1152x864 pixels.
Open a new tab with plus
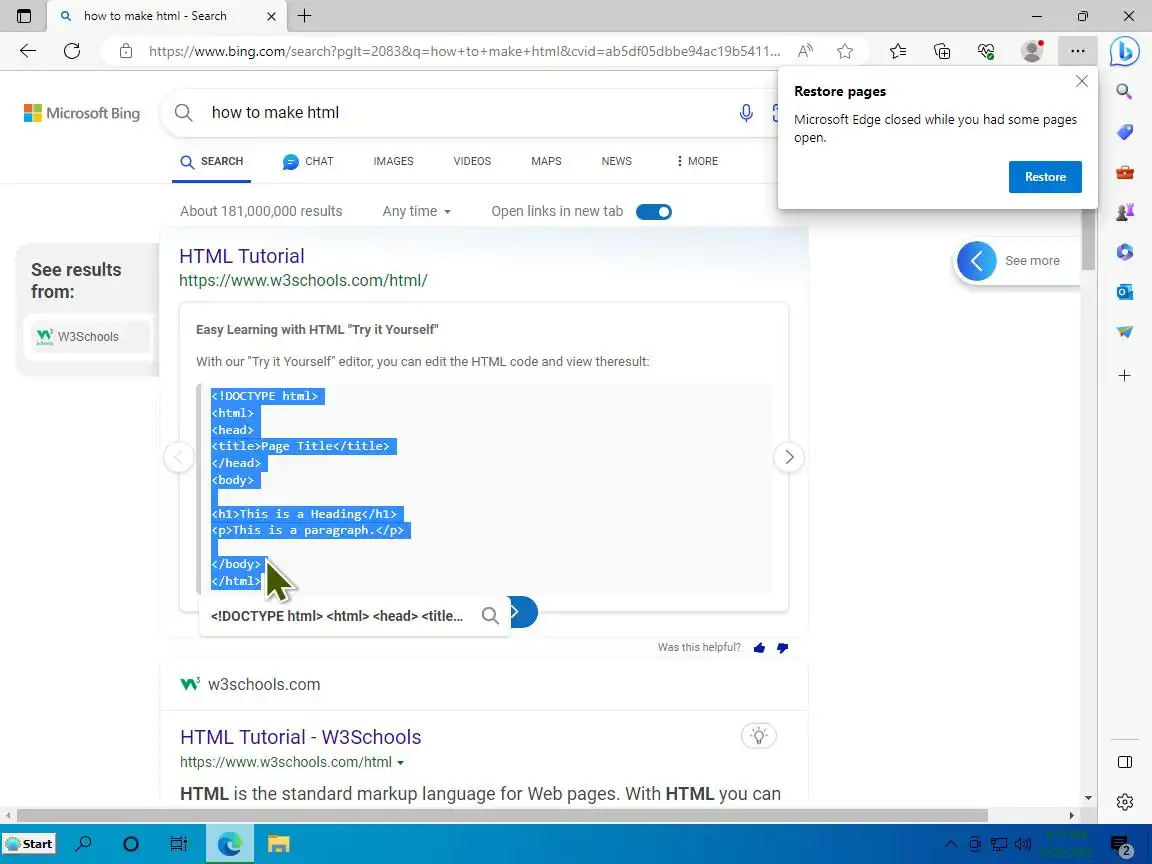(x=305, y=15)
